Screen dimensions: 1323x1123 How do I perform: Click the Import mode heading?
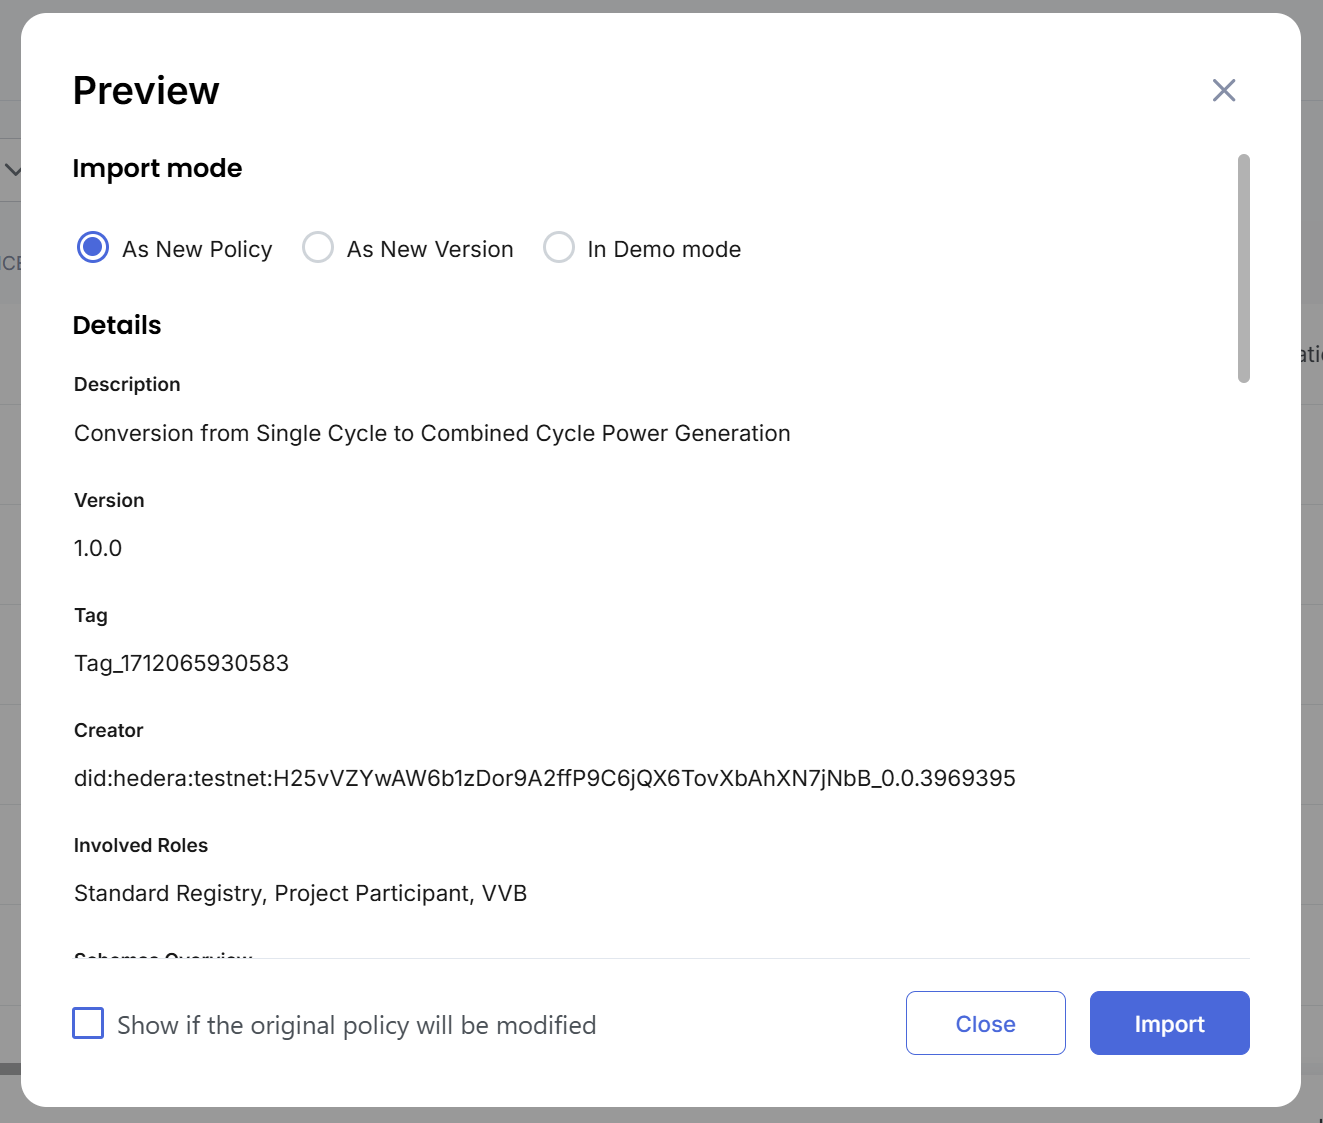(157, 168)
